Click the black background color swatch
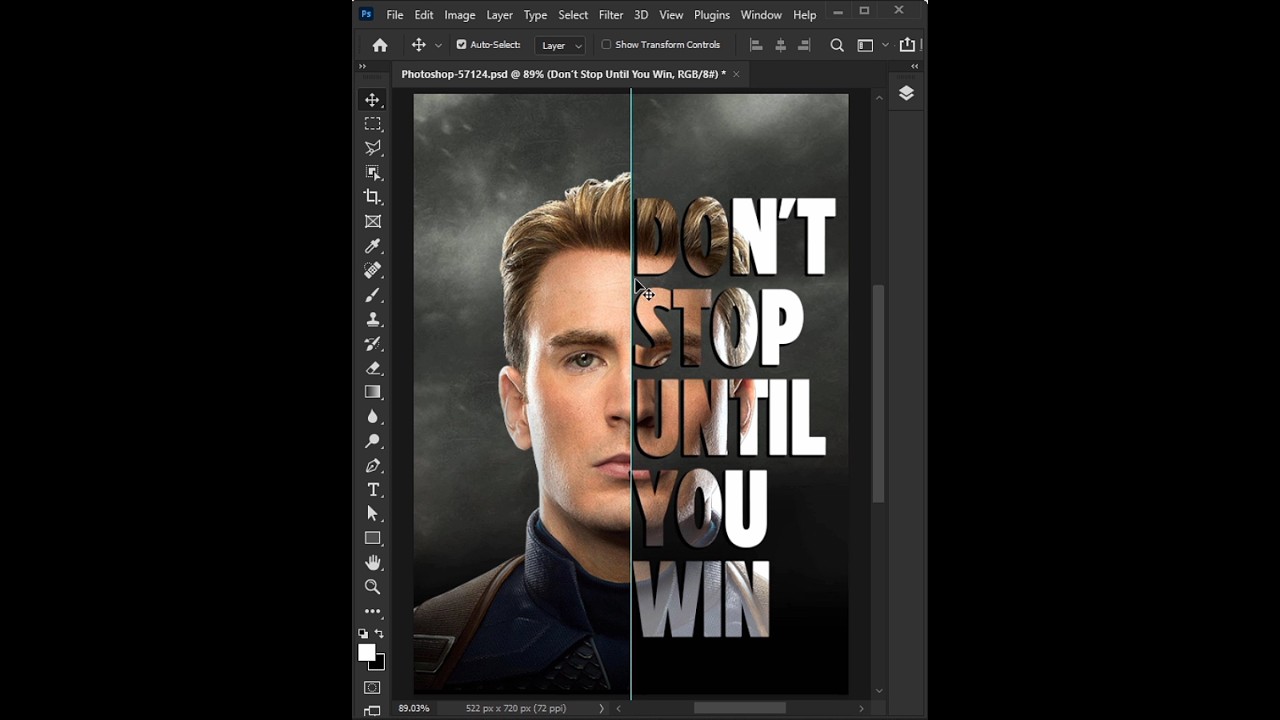 click(379, 663)
